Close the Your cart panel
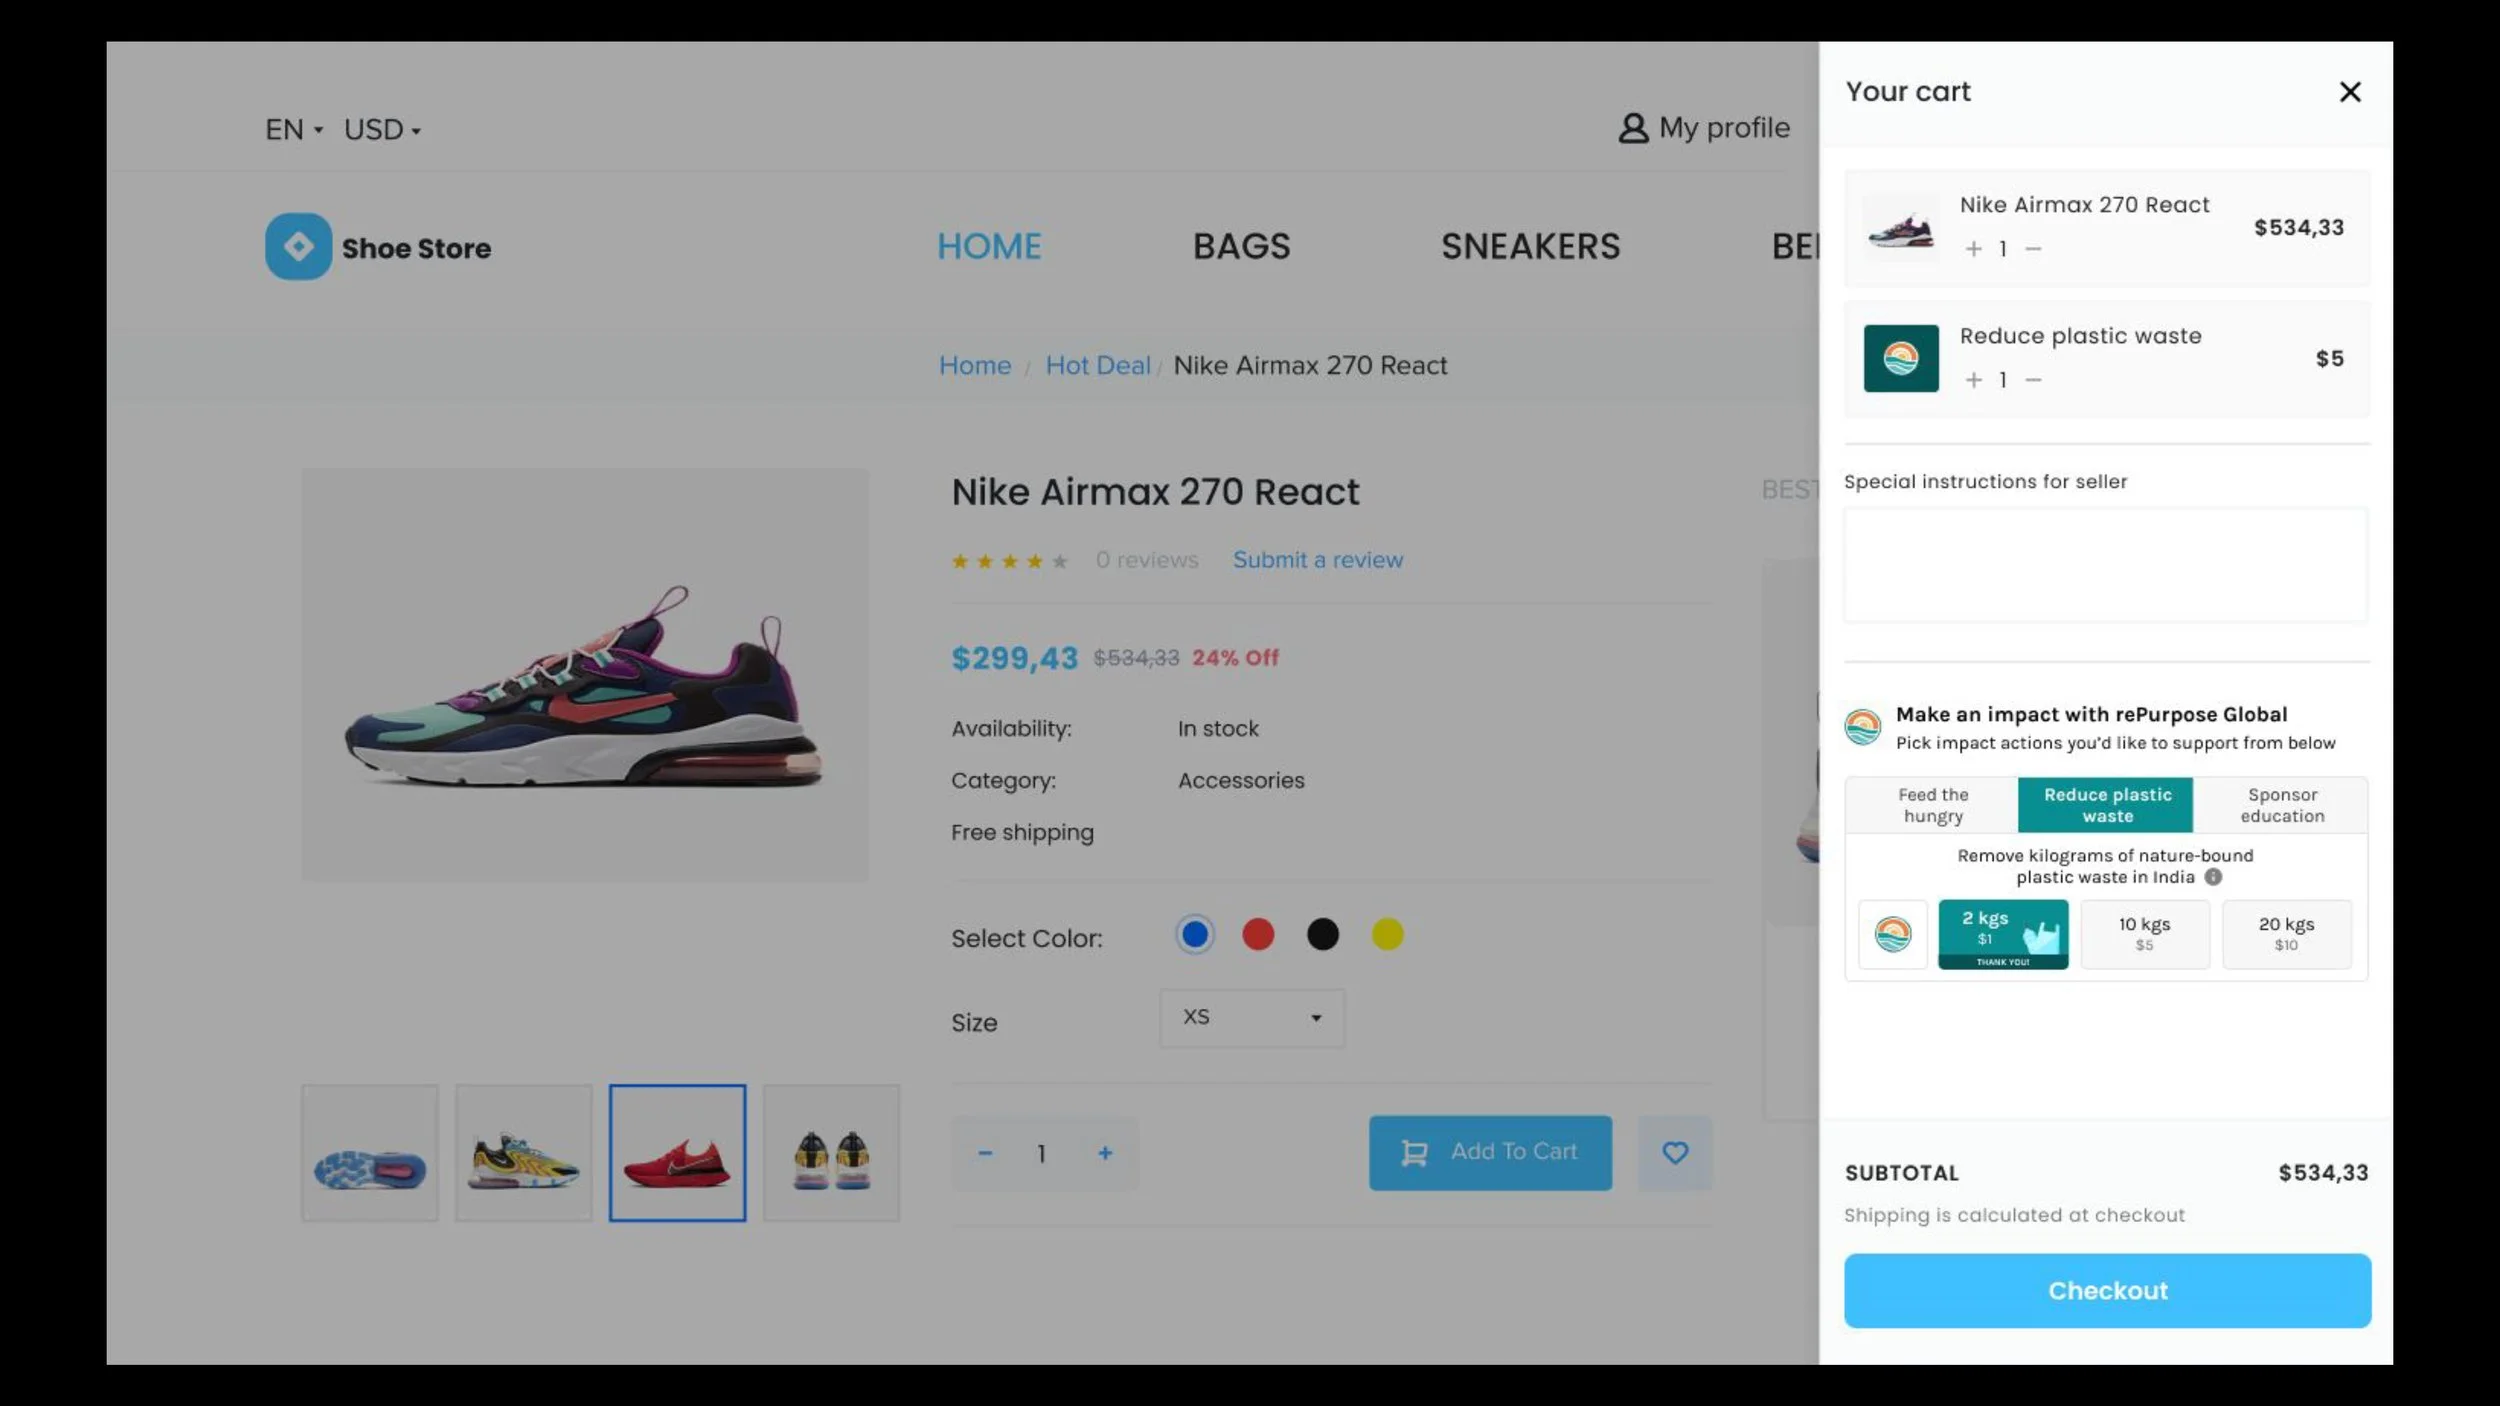The height and width of the screenshot is (1406, 2500). click(2349, 92)
